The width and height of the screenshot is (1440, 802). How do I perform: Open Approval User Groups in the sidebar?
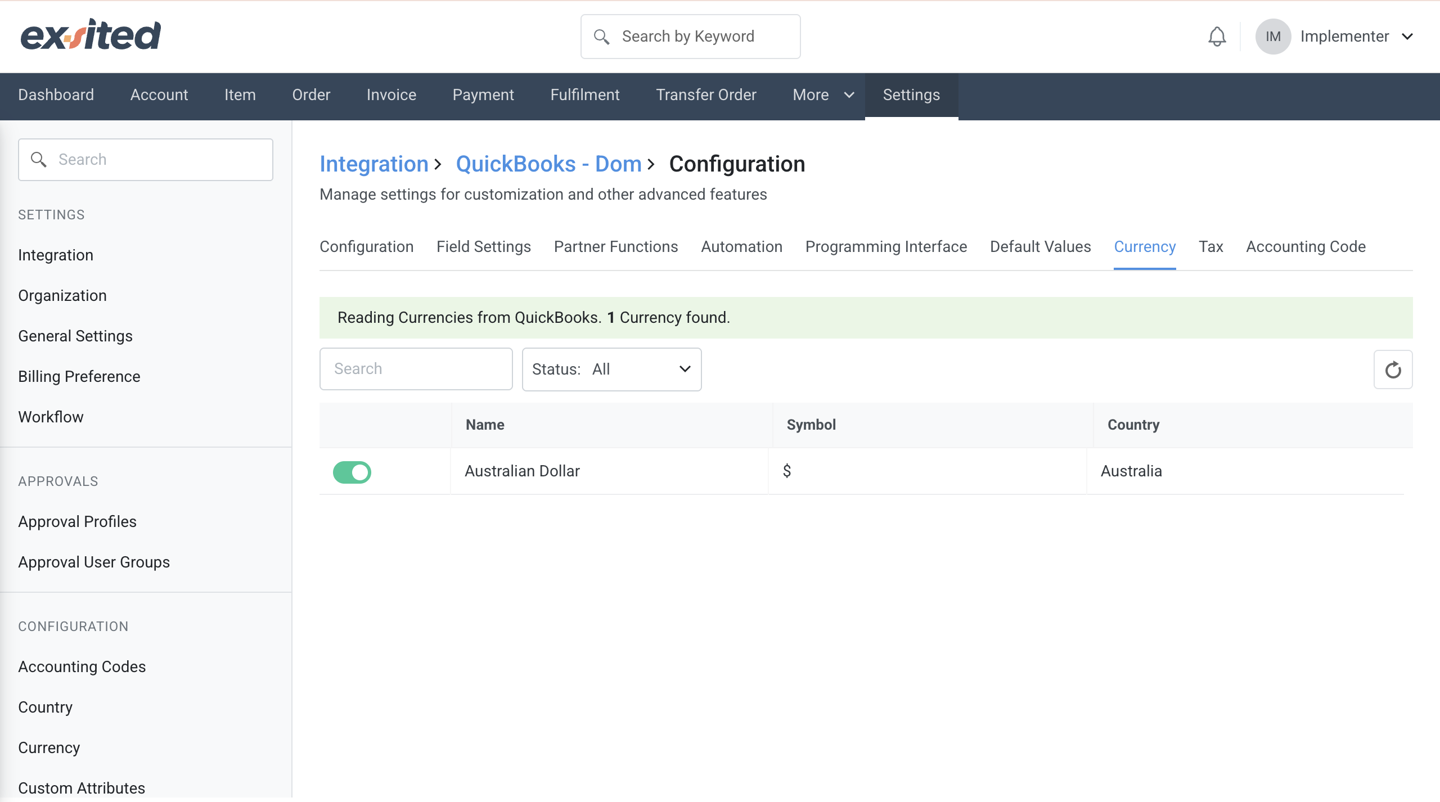click(94, 562)
